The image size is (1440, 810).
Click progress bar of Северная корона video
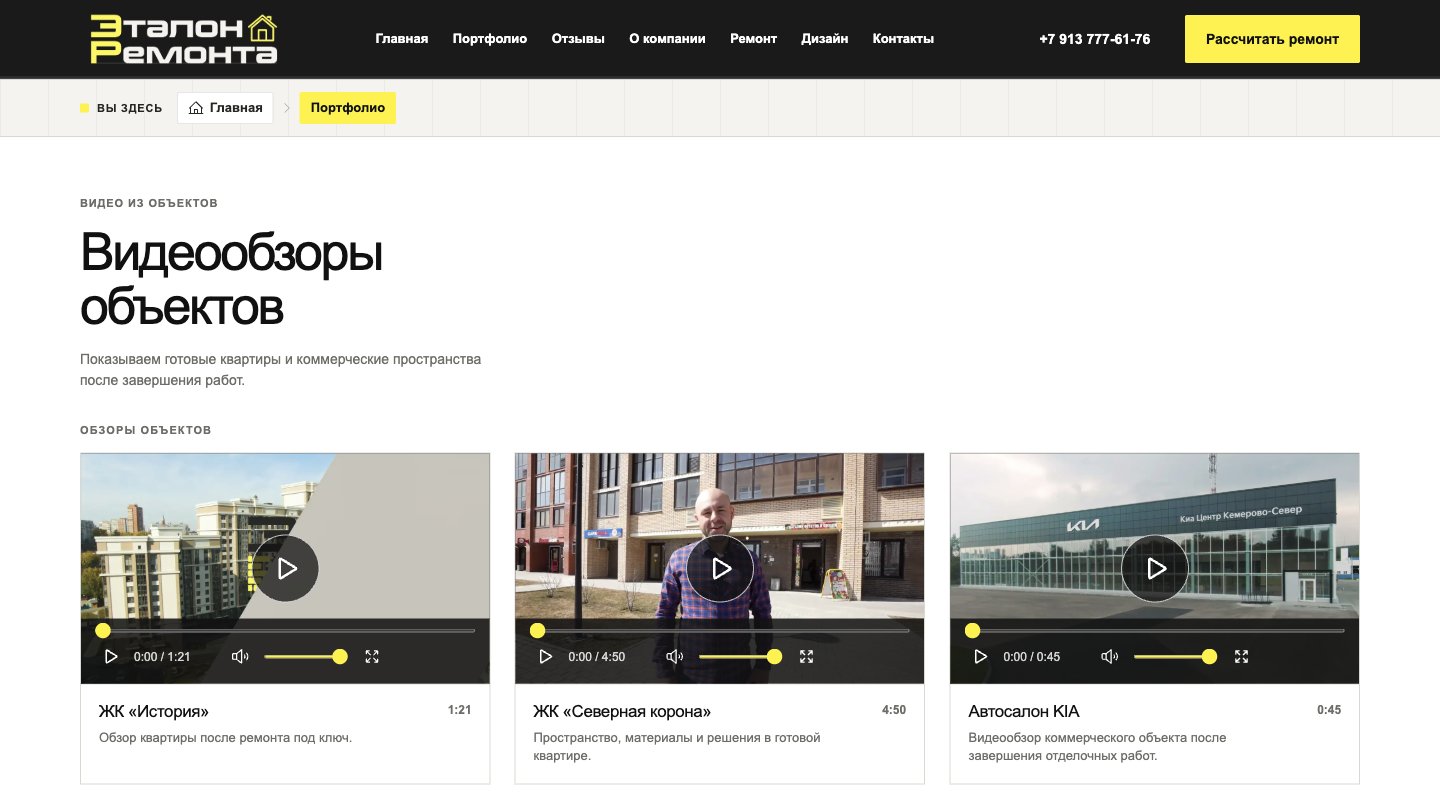720,631
